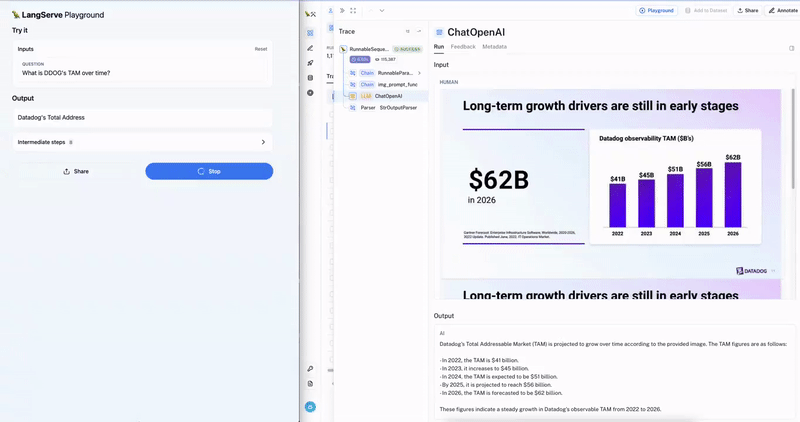This screenshot has height=422, width=800.
Task: Click the blue Stop button
Action: (x=209, y=171)
